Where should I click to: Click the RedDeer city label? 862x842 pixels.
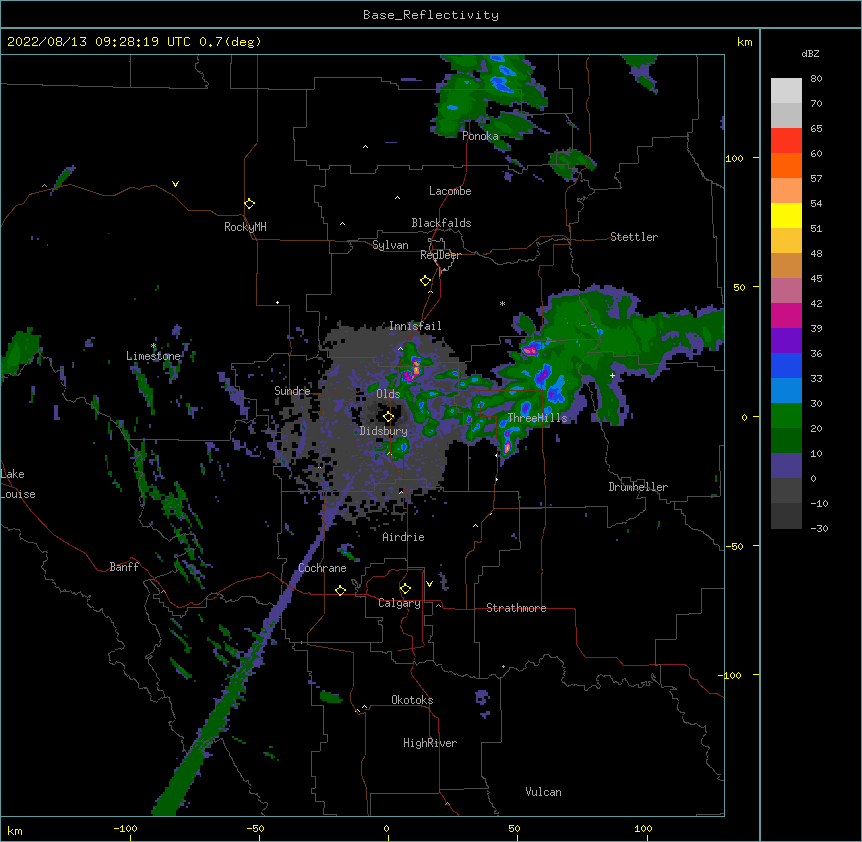pyautogui.click(x=440, y=255)
